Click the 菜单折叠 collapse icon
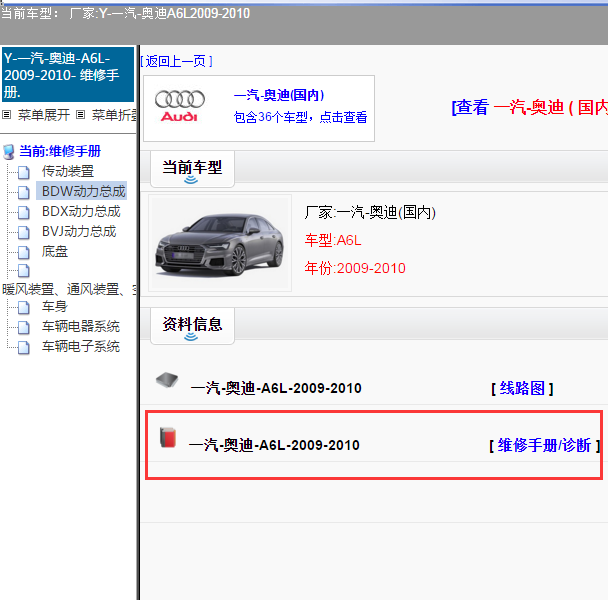This screenshot has width=608, height=600. (80, 114)
